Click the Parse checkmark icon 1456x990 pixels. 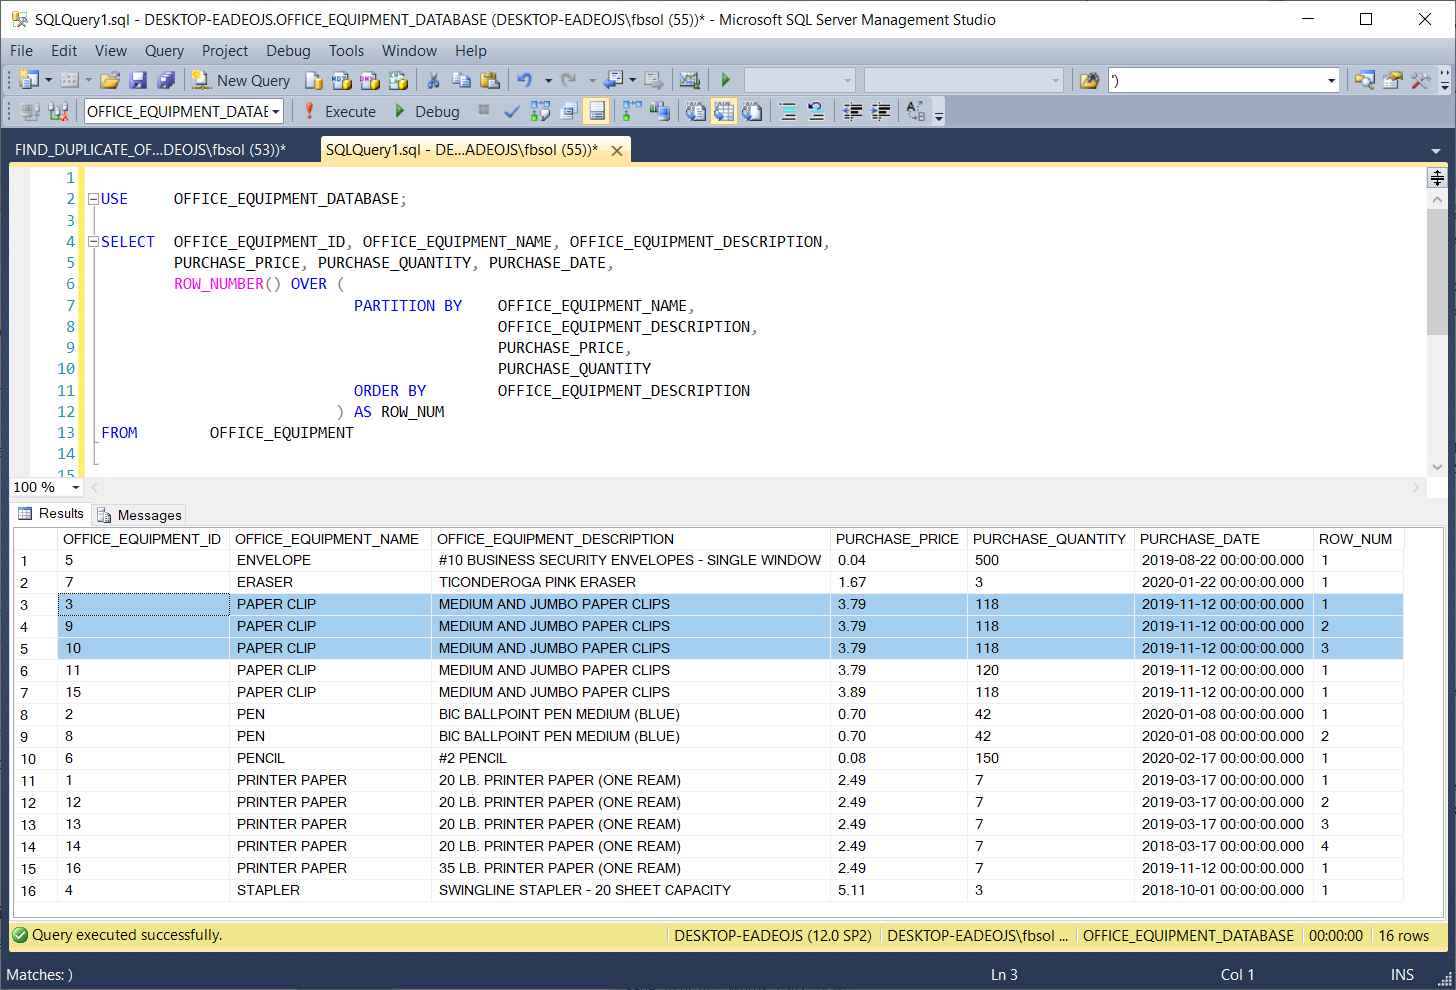click(512, 112)
